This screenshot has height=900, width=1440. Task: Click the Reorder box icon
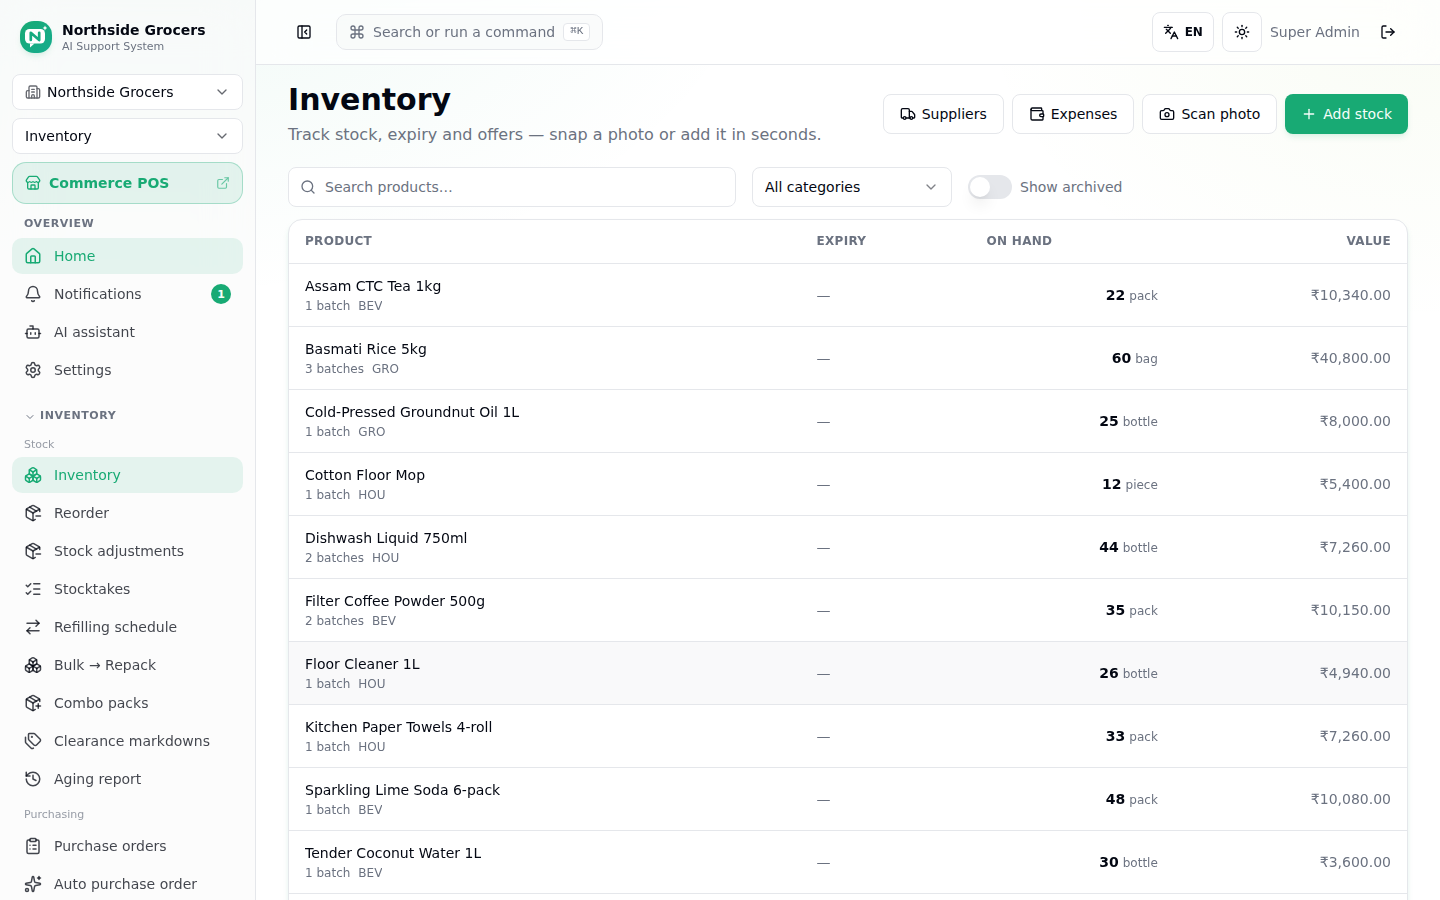(x=33, y=513)
